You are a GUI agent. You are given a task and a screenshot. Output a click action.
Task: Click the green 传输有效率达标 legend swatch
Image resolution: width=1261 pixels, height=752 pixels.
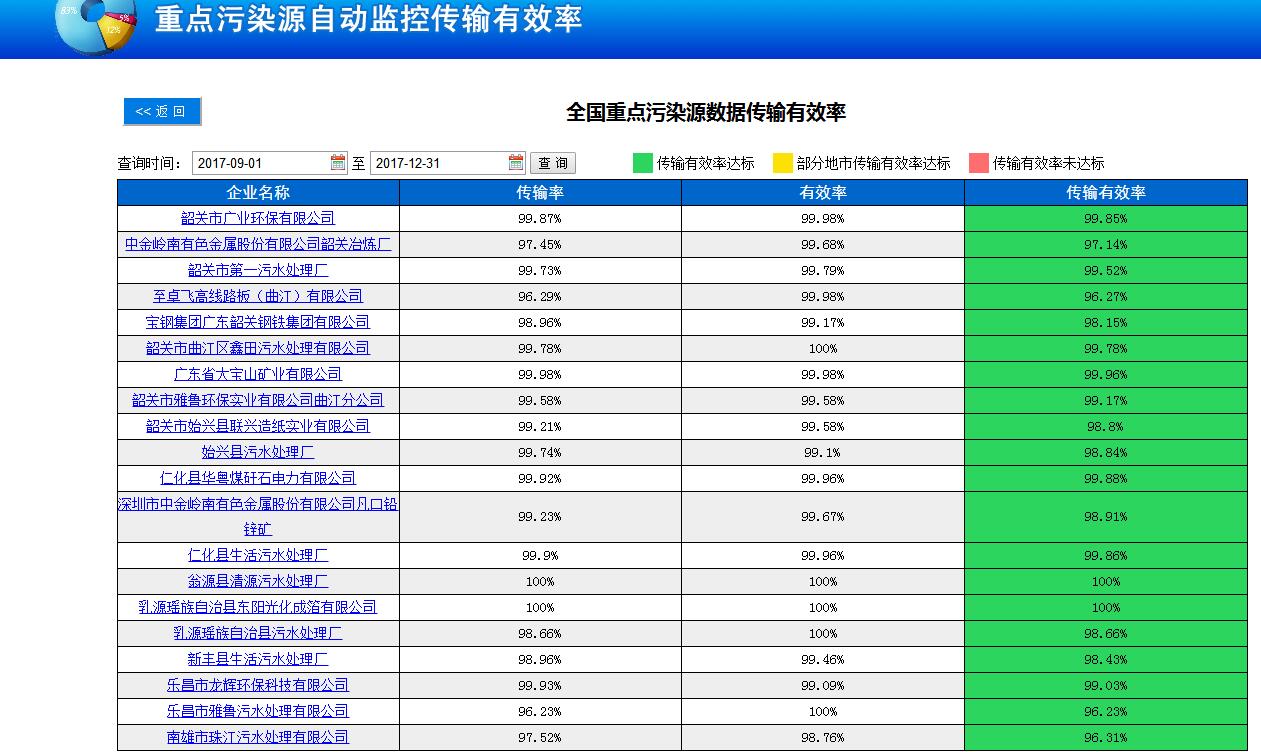pyautogui.click(x=642, y=163)
